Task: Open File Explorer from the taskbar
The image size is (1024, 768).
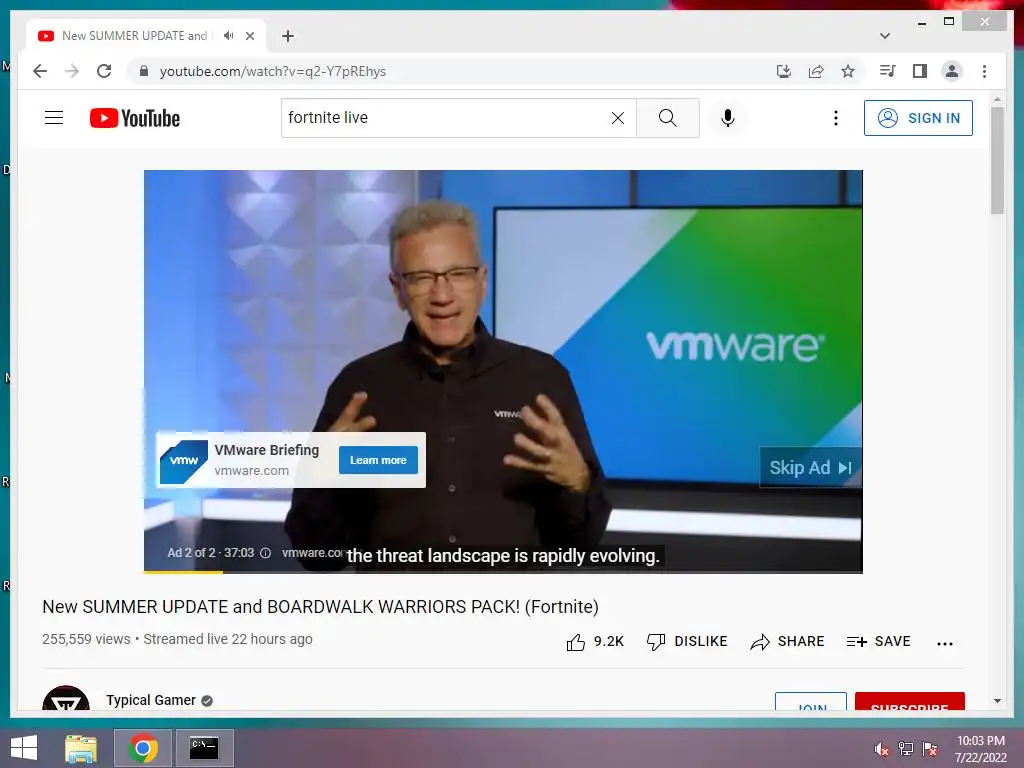Action: 81,748
